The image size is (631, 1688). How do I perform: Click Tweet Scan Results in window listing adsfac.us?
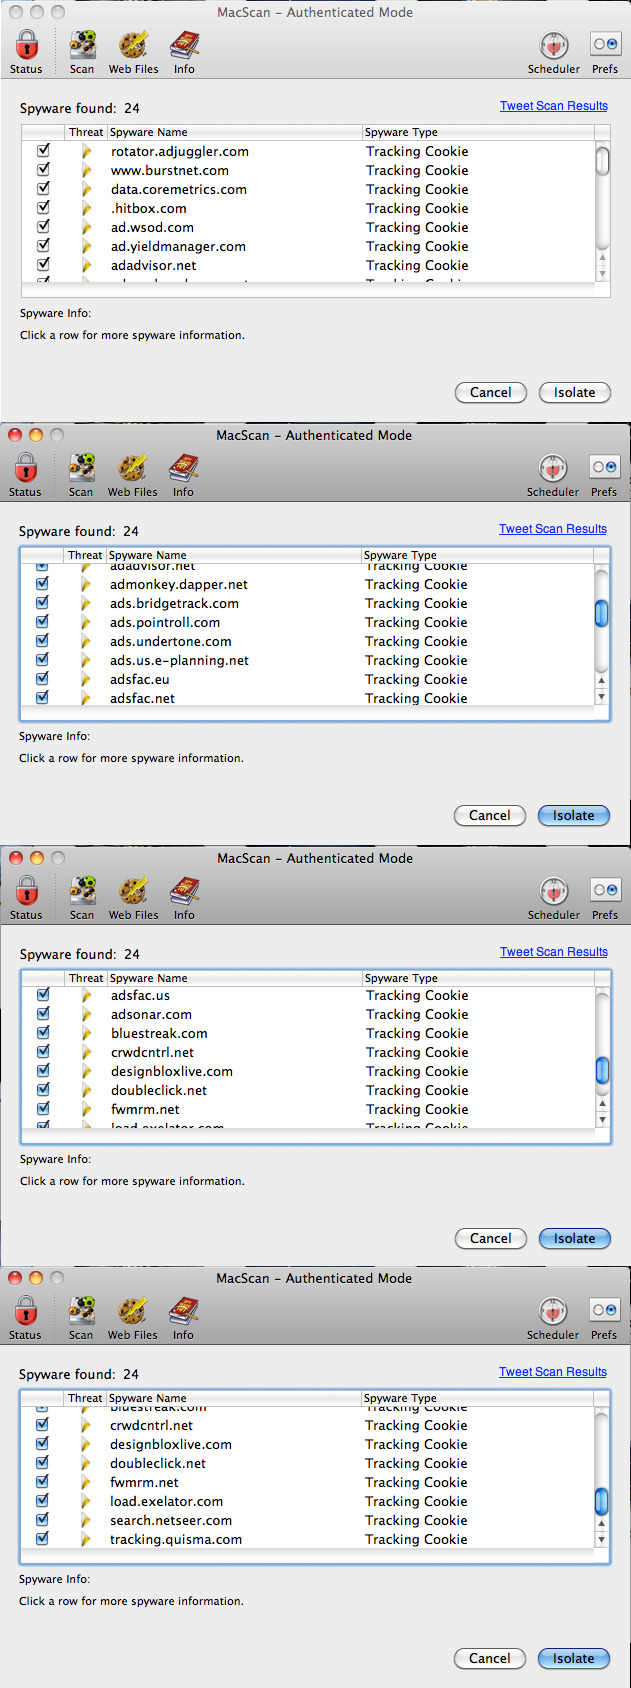554,952
